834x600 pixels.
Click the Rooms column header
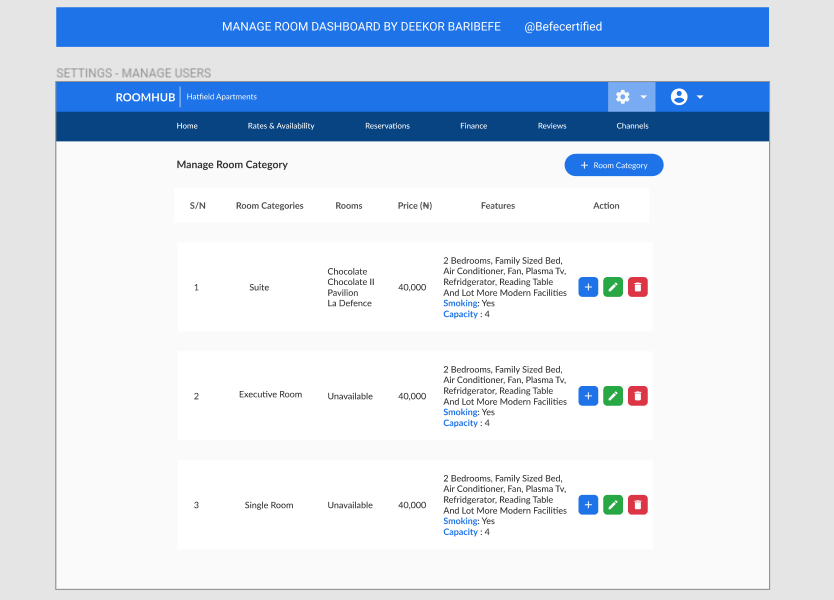pos(348,206)
